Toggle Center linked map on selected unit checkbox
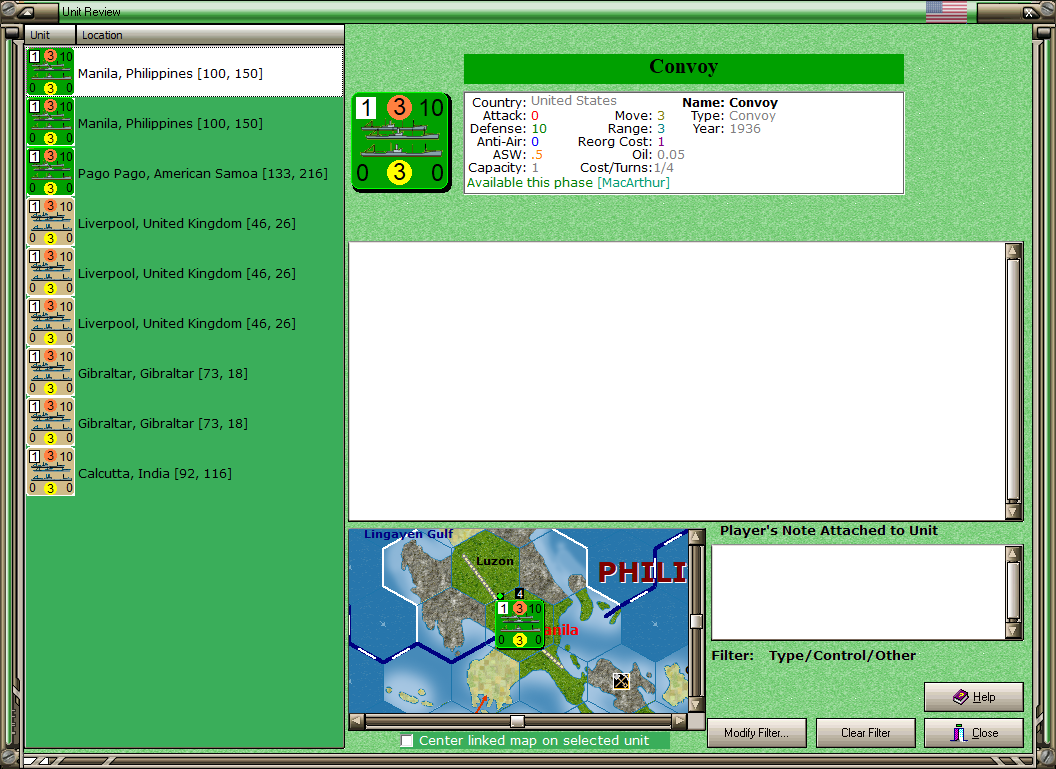 coord(407,741)
